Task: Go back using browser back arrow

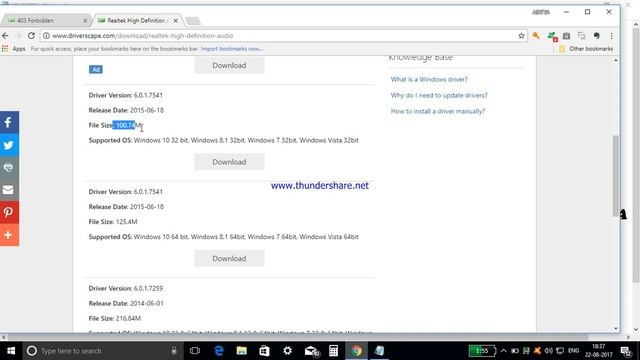Action: (5, 36)
